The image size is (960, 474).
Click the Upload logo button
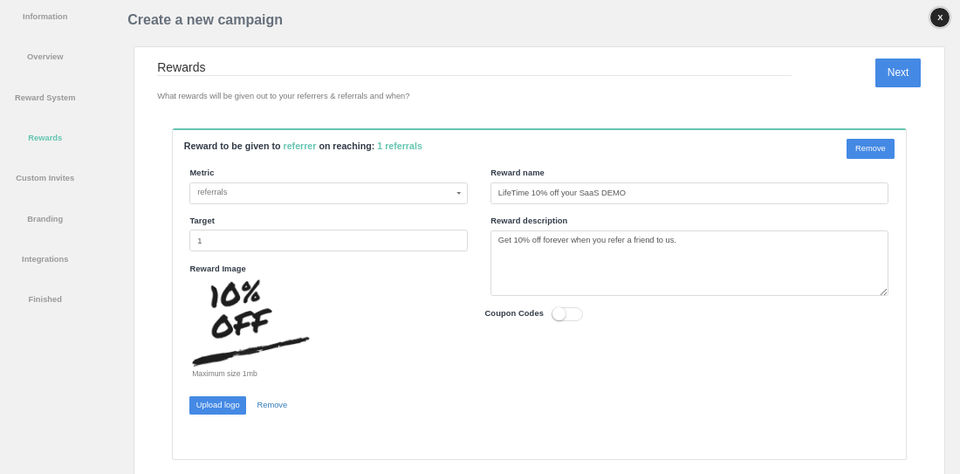point(217,405)
